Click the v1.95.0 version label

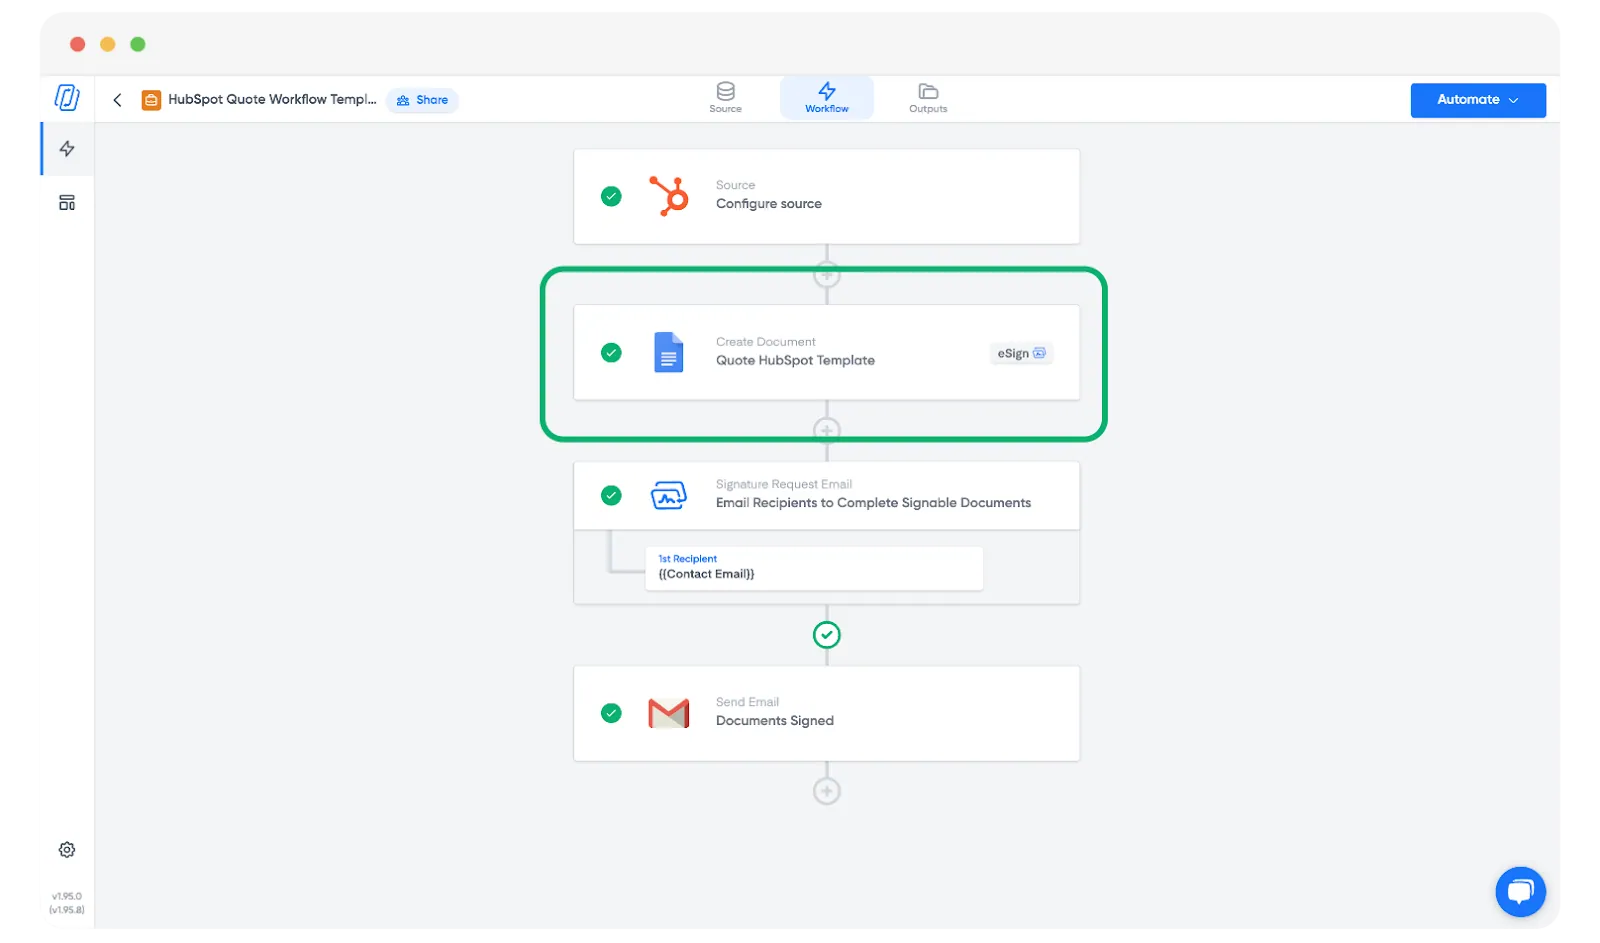pos(67,896)
